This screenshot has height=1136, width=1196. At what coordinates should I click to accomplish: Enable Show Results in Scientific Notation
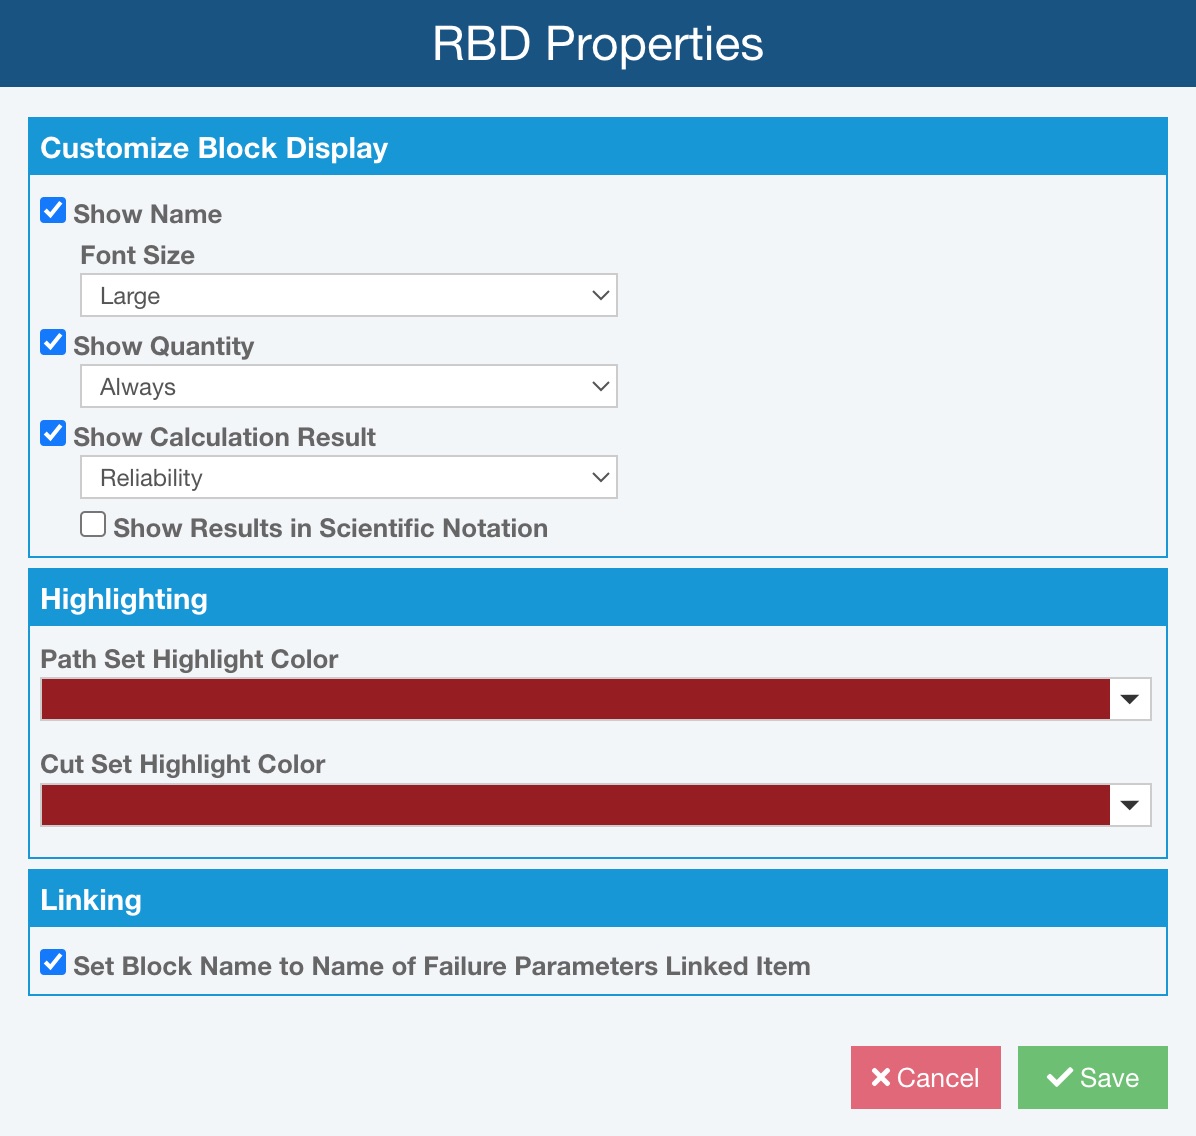pos(93,525)
